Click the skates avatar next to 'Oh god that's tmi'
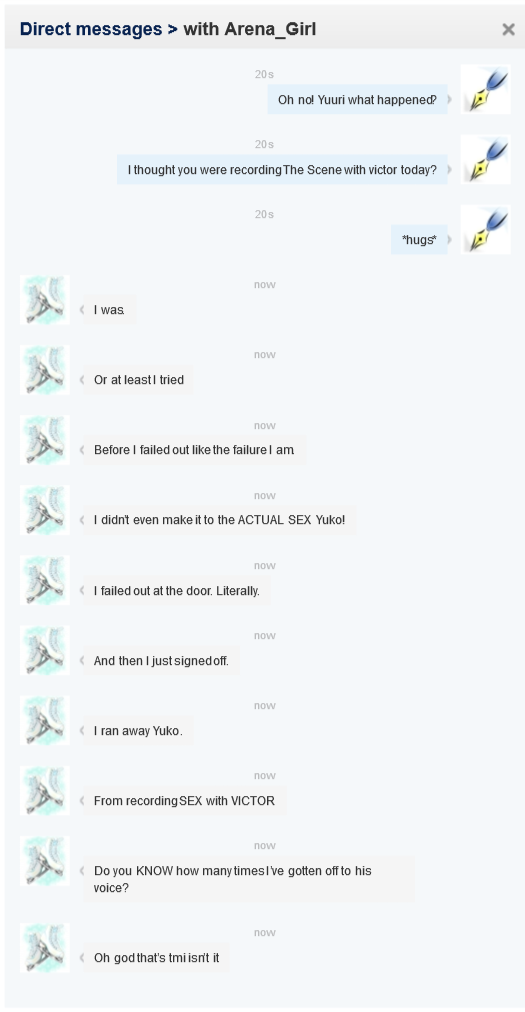Screen dimensions: 525x1012 click(45, 947)
